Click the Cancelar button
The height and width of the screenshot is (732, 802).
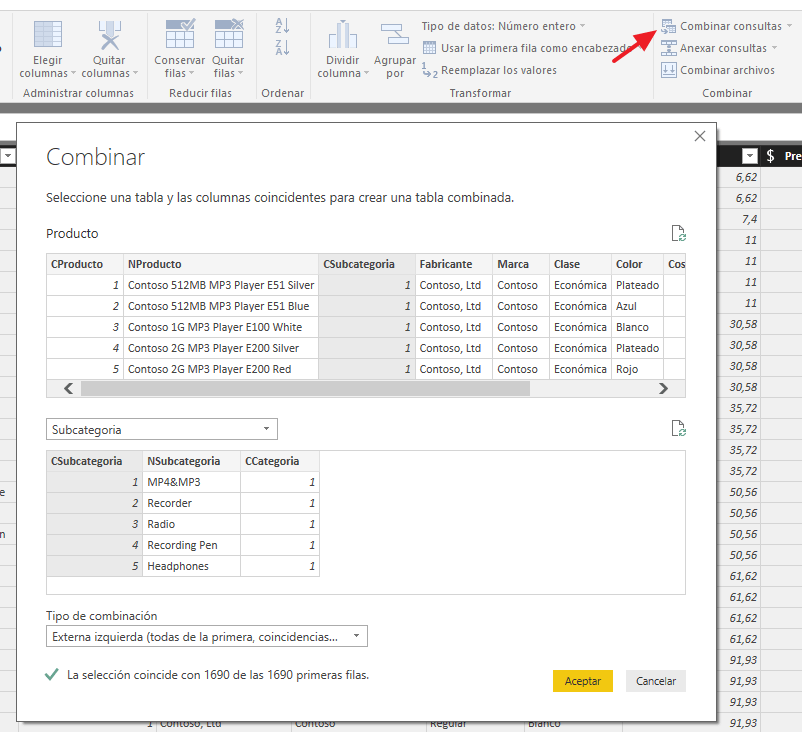(656, 681)
